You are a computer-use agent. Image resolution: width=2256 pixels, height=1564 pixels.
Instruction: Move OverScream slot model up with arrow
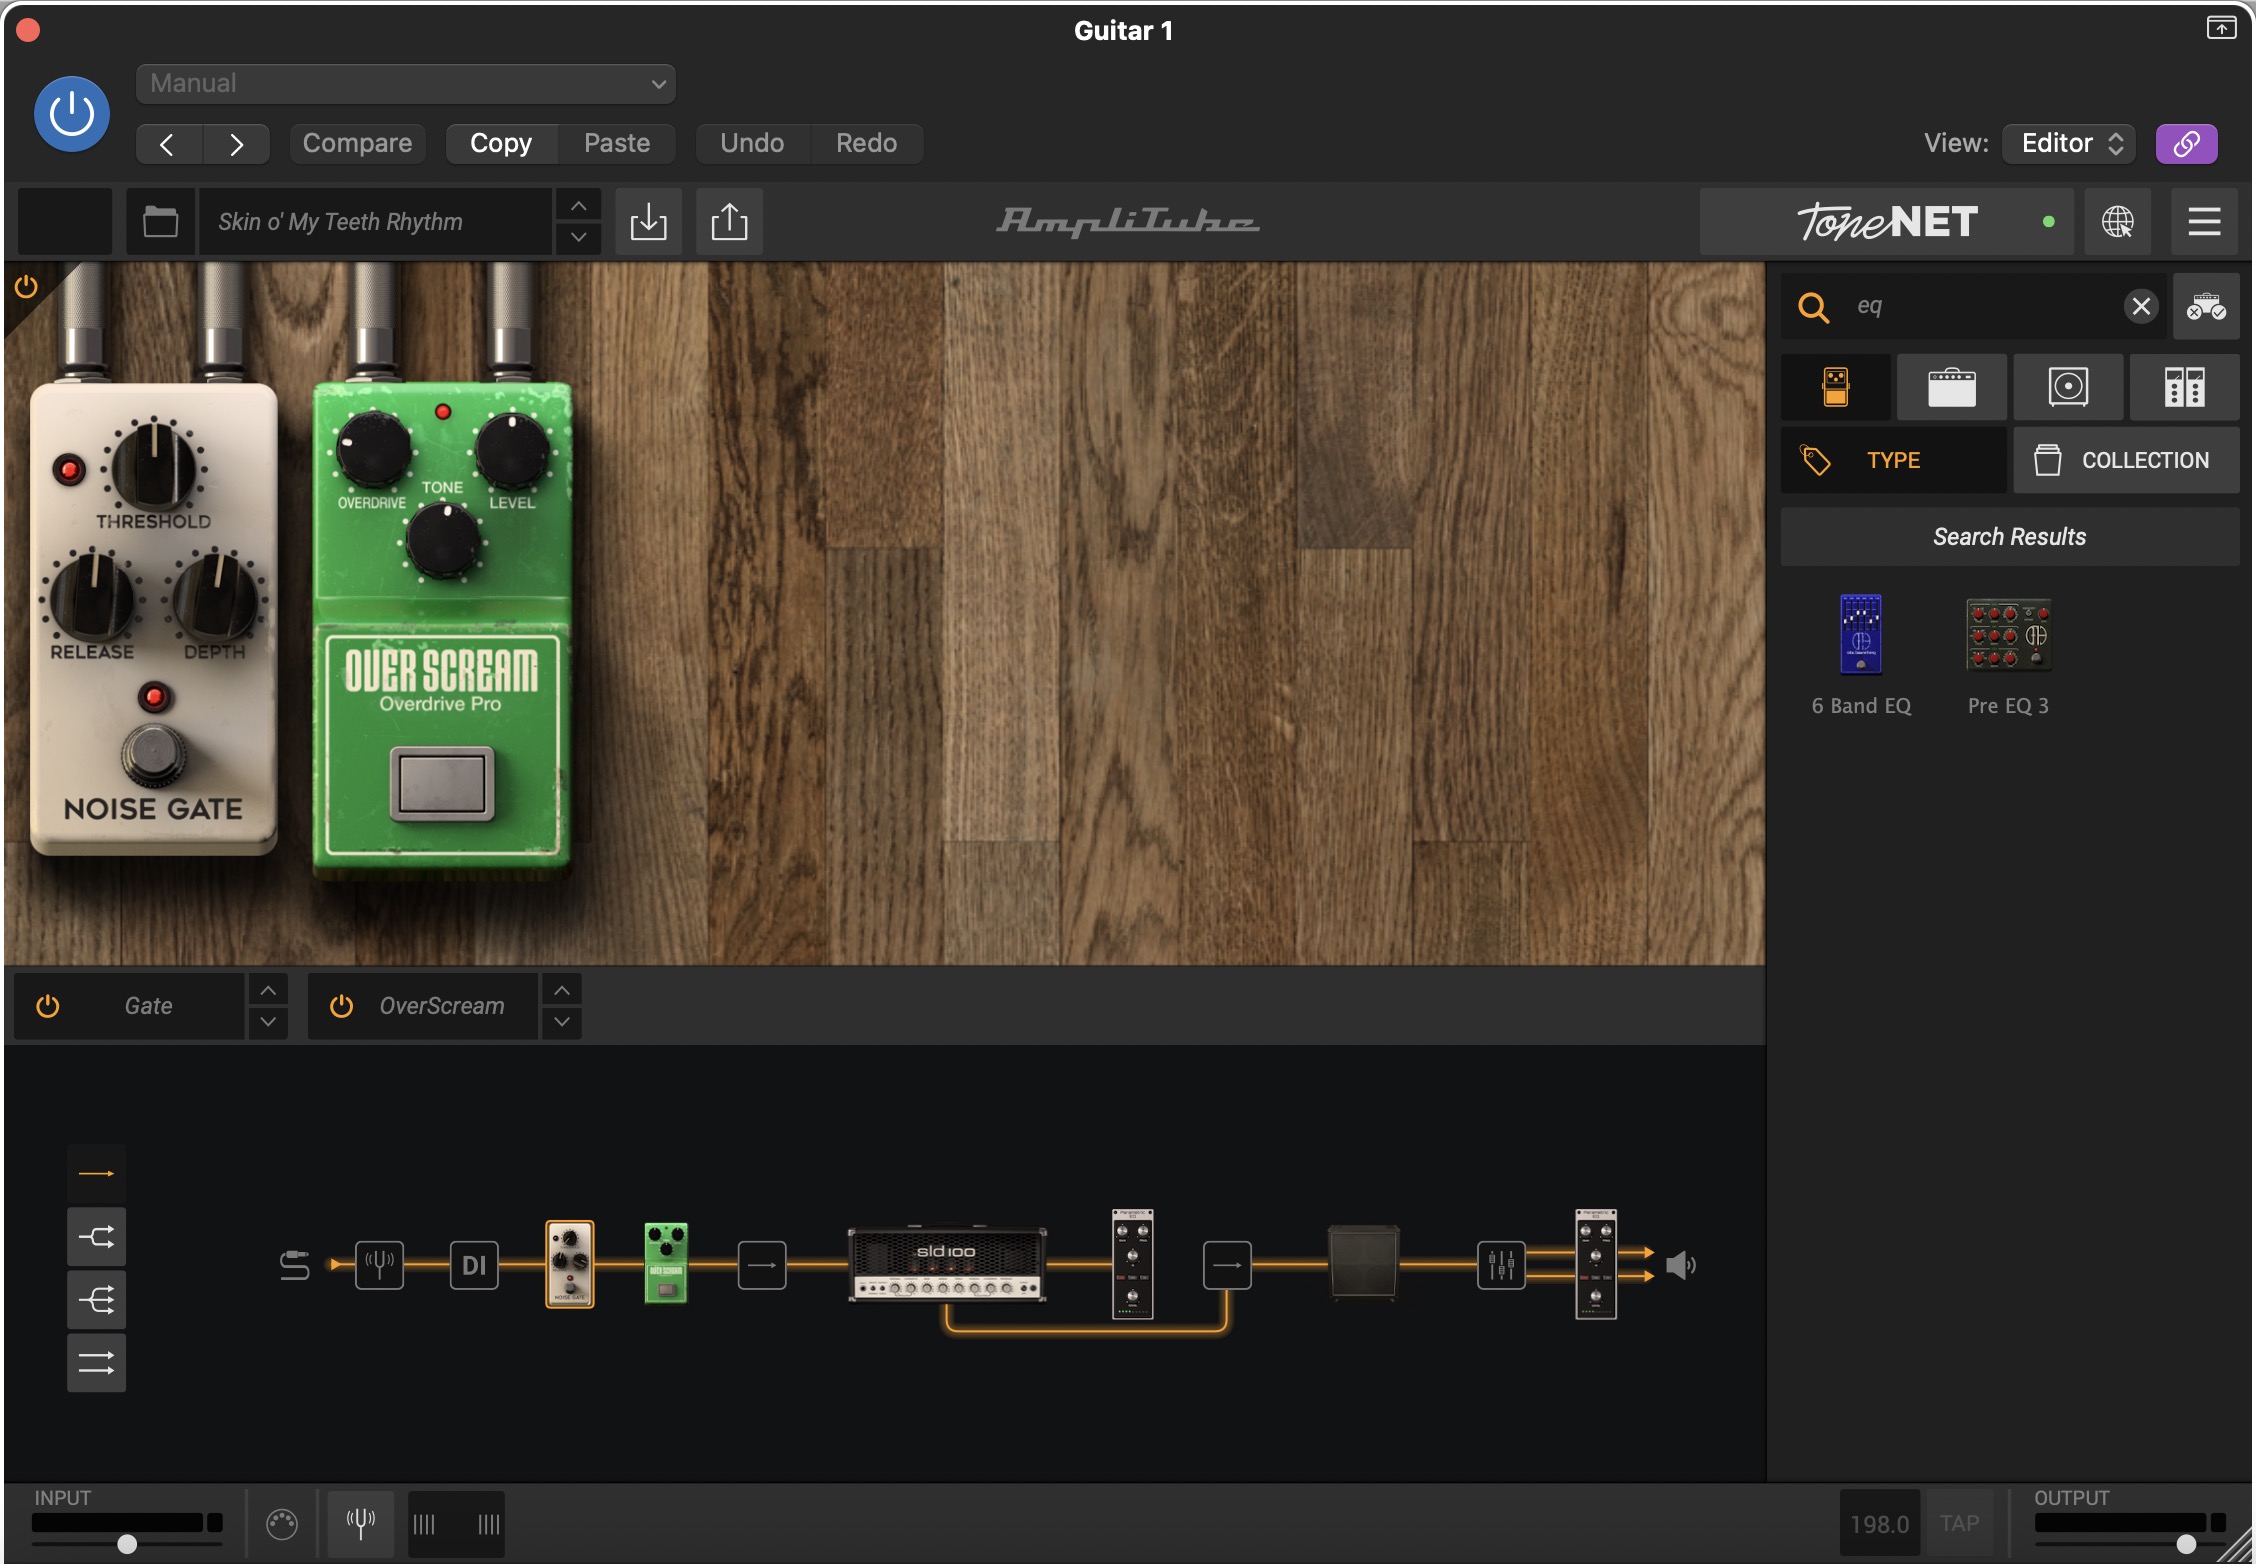click(562, 990)
